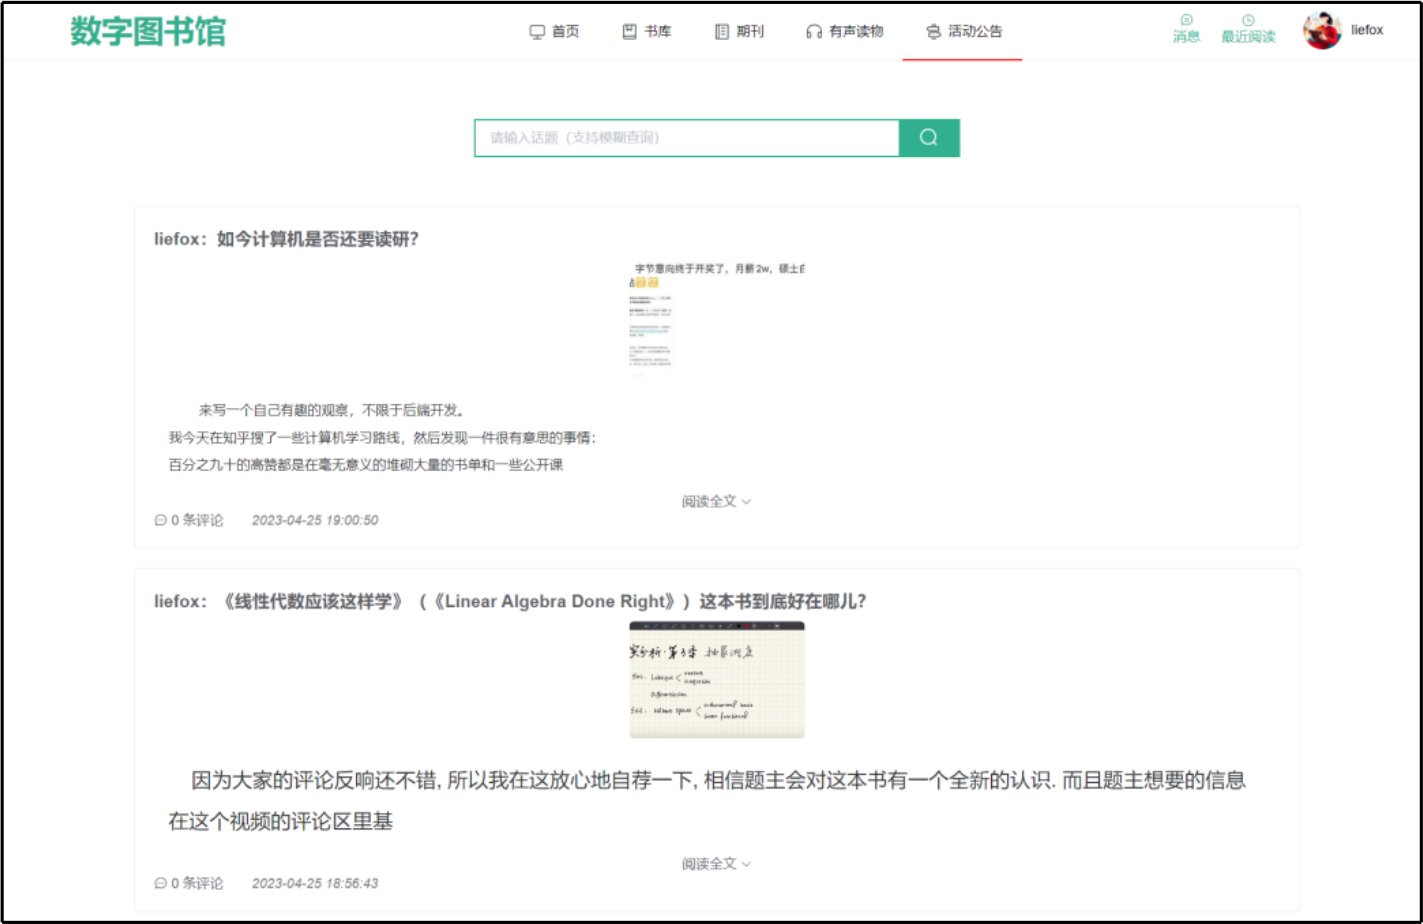Click the 首页 monitor icon
Image resolution: width=1423 pixels, height=924 pixels.
537,32
